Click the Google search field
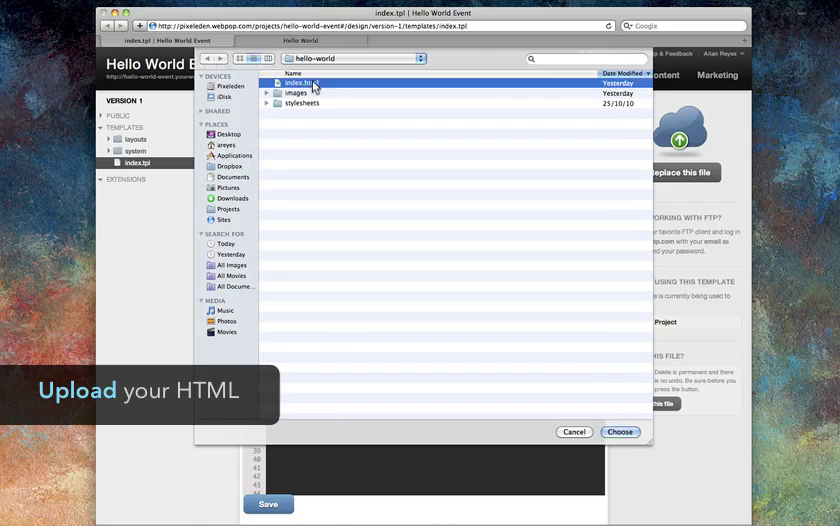840x526 pixels. pos(684,26)
